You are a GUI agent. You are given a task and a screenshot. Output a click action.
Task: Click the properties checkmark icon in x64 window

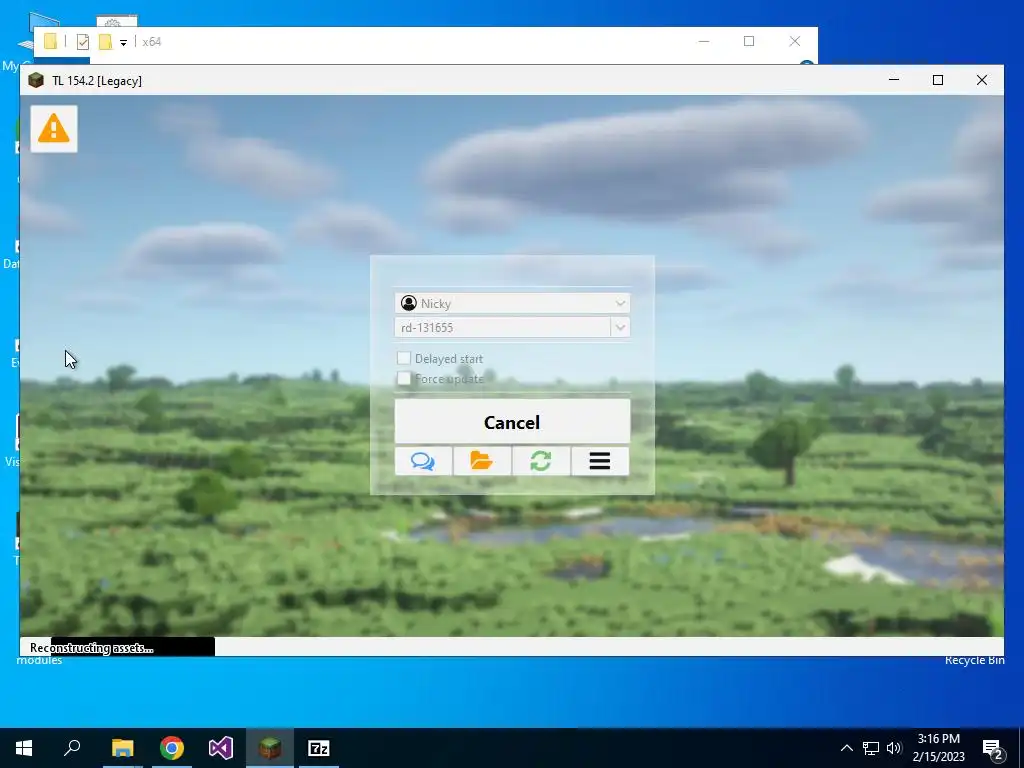83,42
